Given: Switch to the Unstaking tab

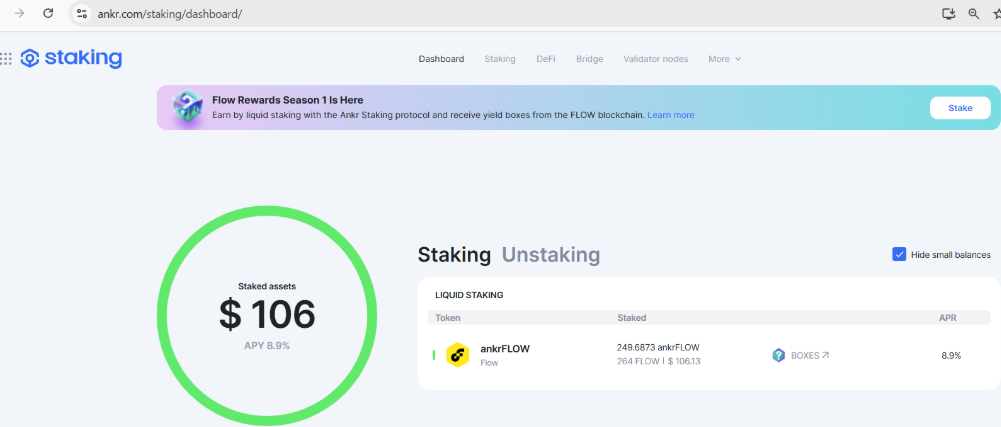Looking at the screenshot, I should coord(551,255).
